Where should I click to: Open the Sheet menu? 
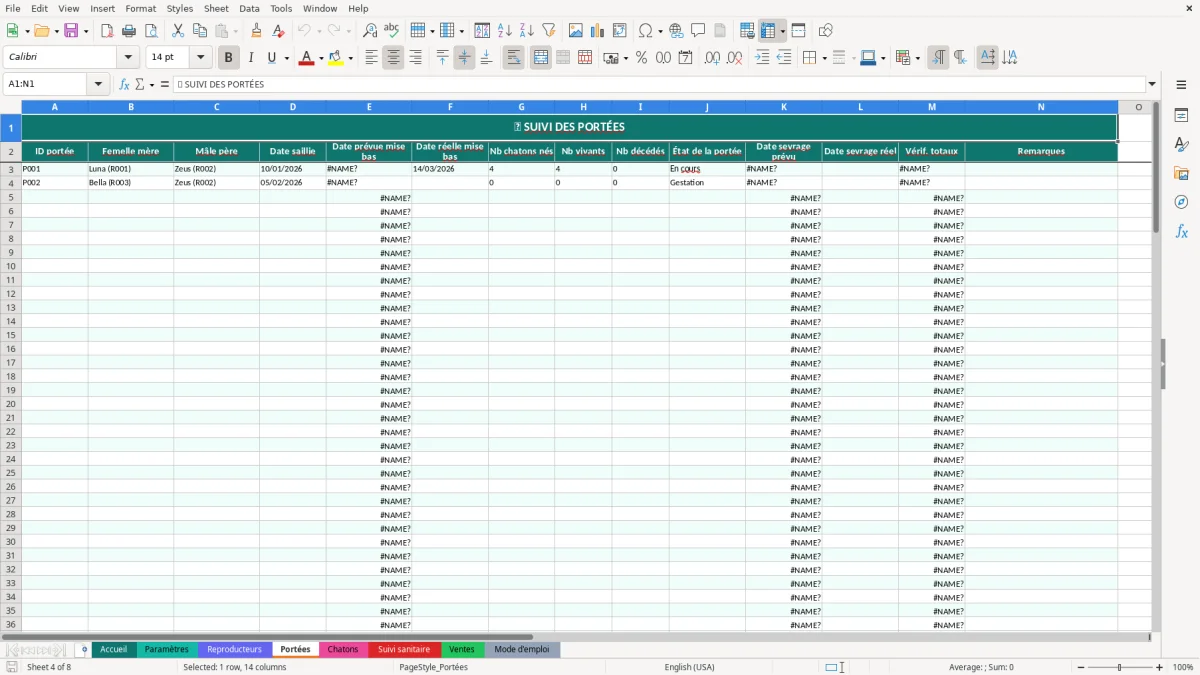tap(216, 8)
